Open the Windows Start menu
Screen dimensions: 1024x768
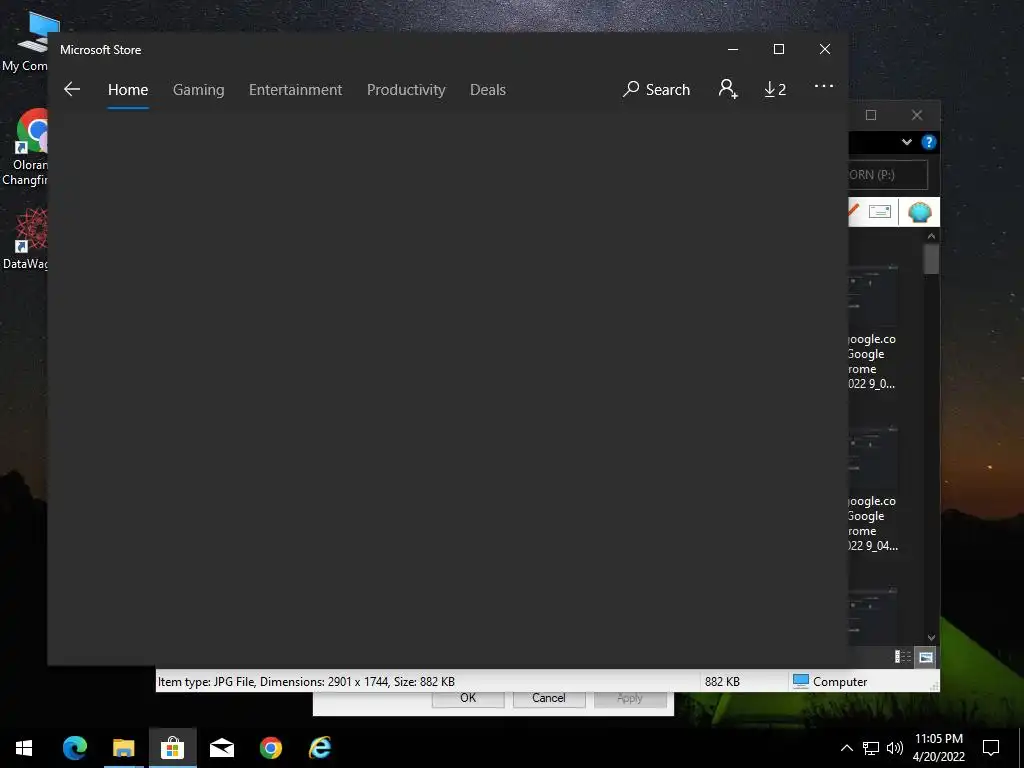pyautogui.click(x=24, y=748)
